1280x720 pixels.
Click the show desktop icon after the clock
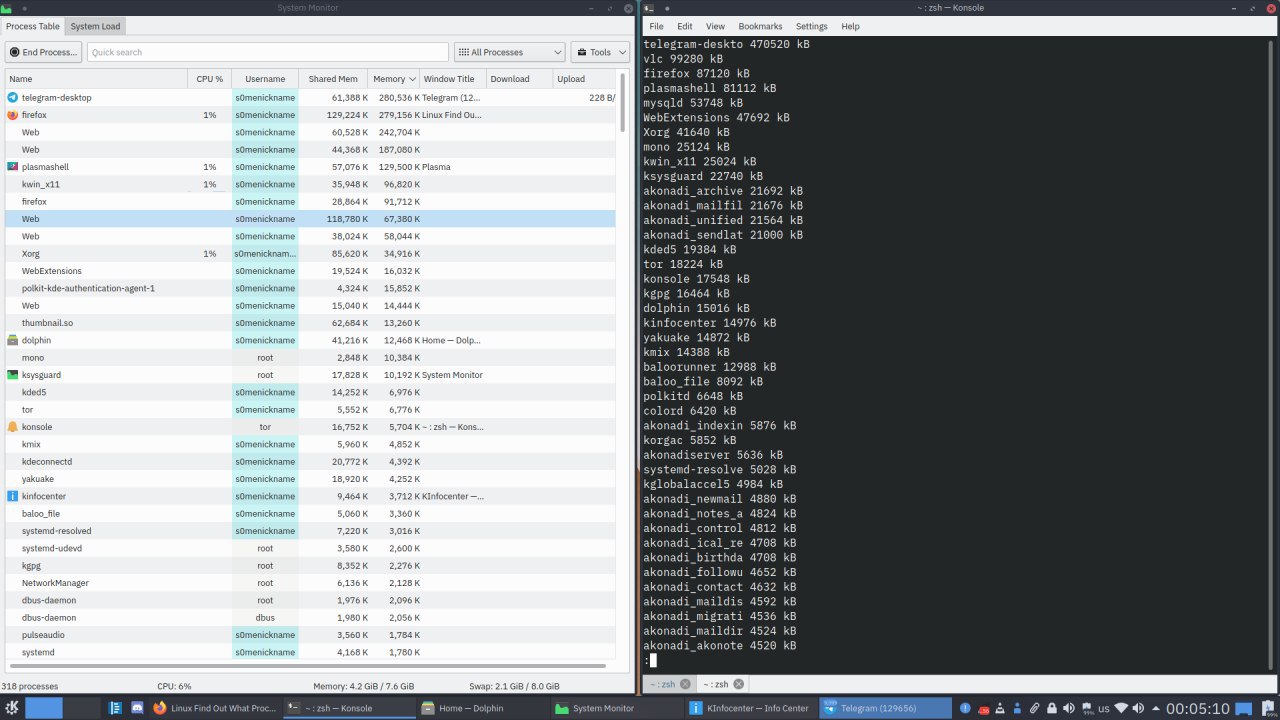[1244, 708]
